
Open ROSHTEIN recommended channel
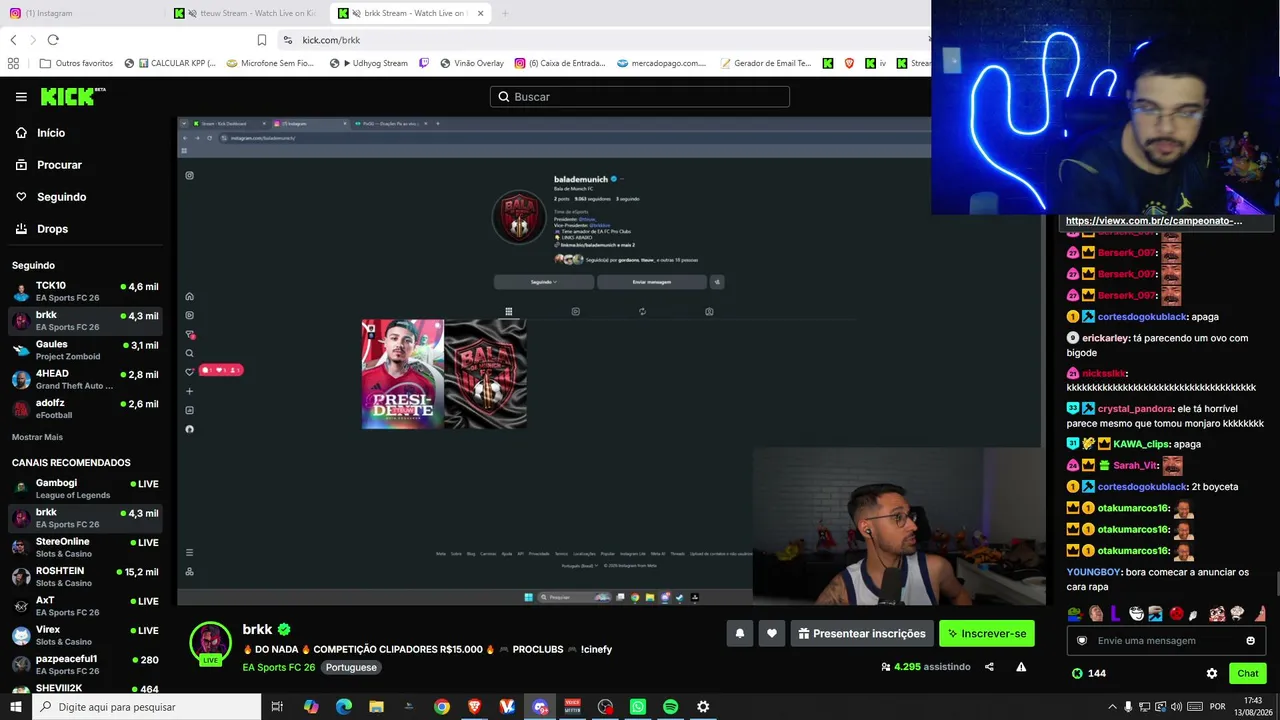(85, 577)
